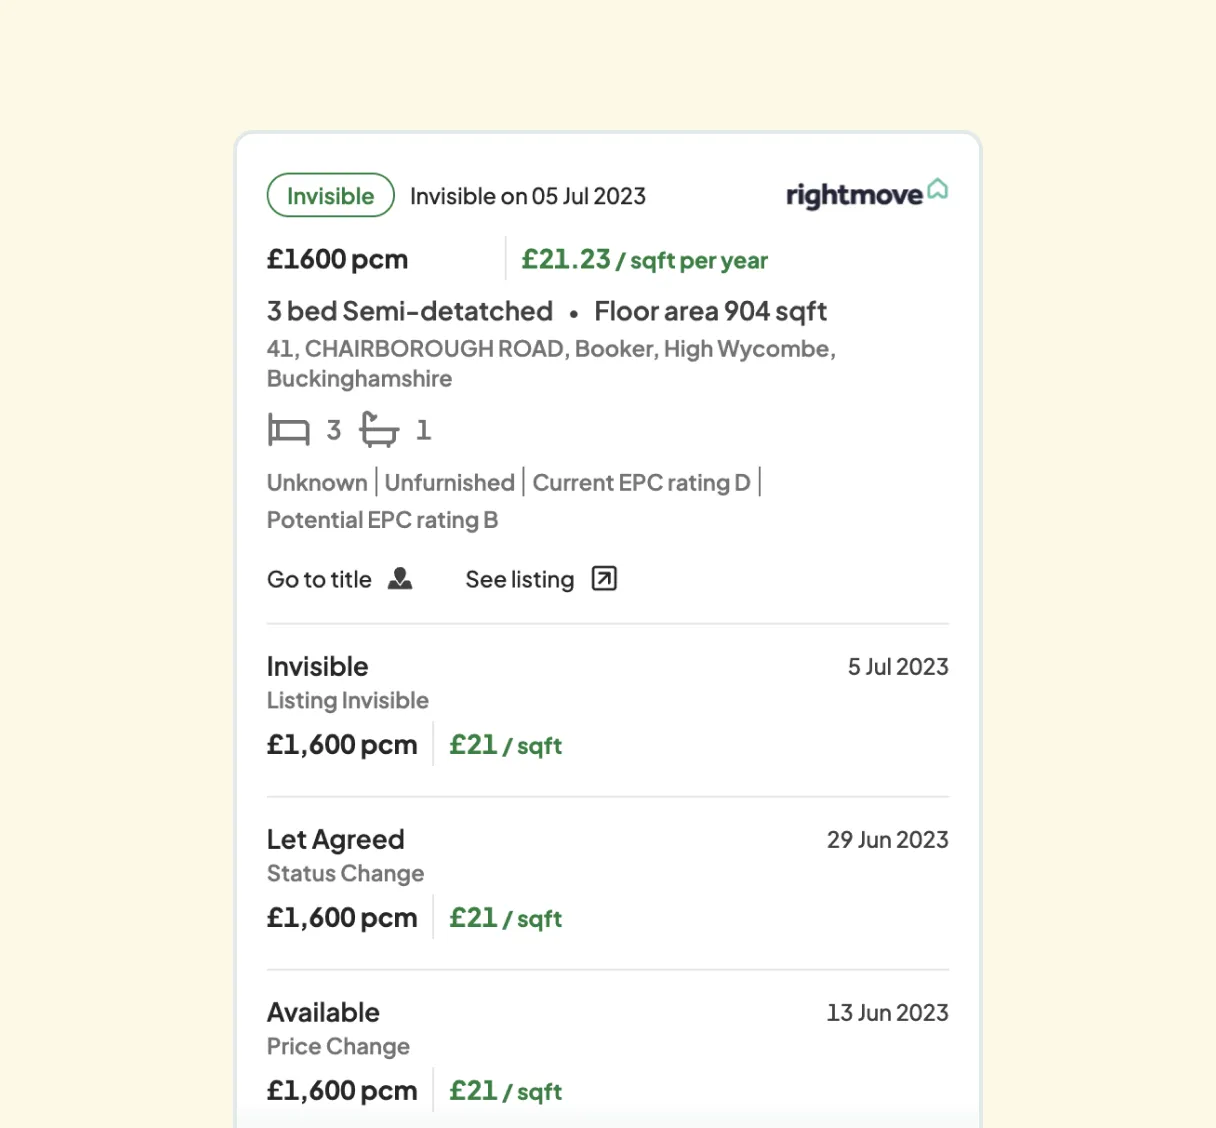Click Current EPC rating D label
The image size is (1216, 1128).
pos(642,482)
